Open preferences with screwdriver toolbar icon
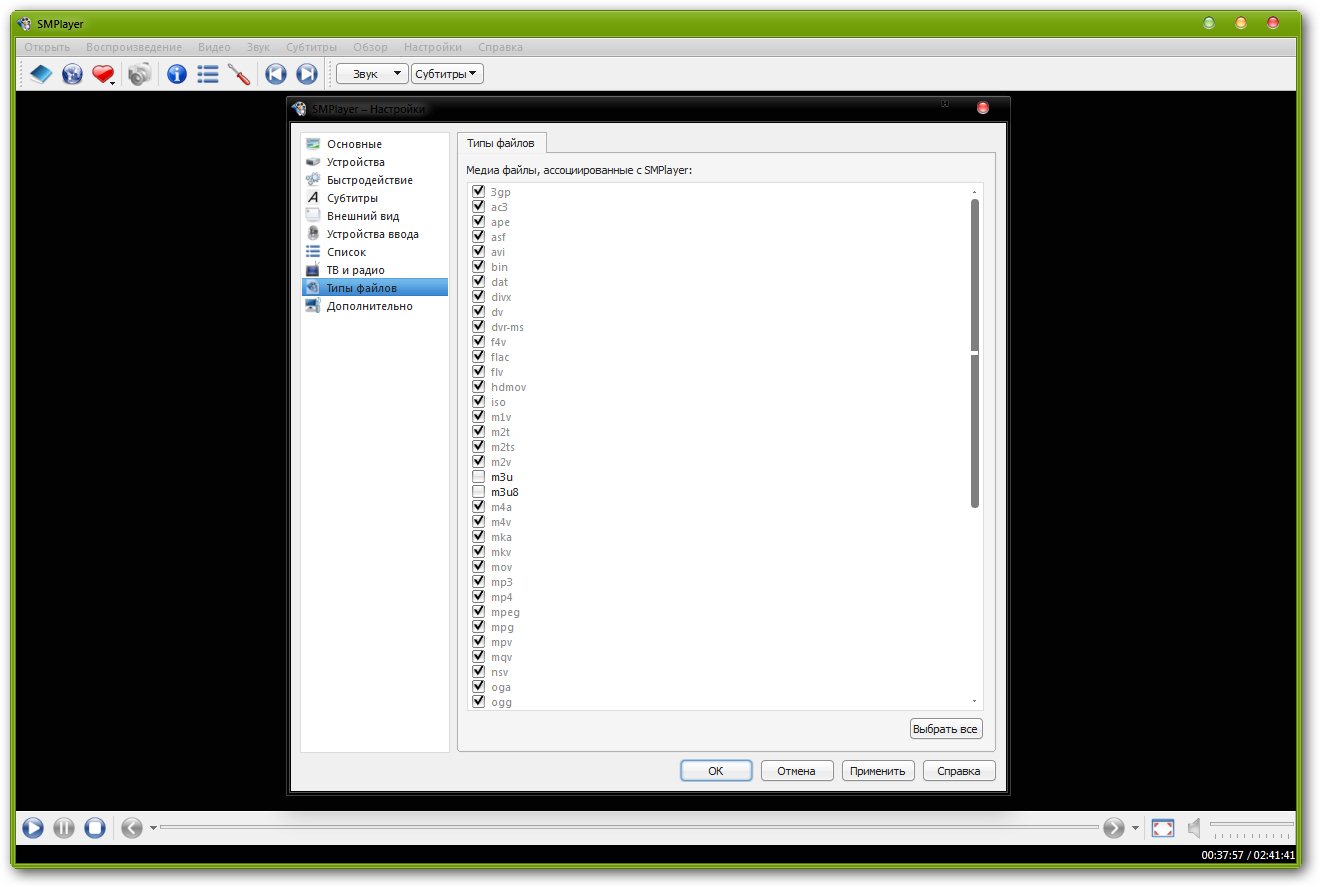This screenshot has width=1320, height=887. (239, 74)
